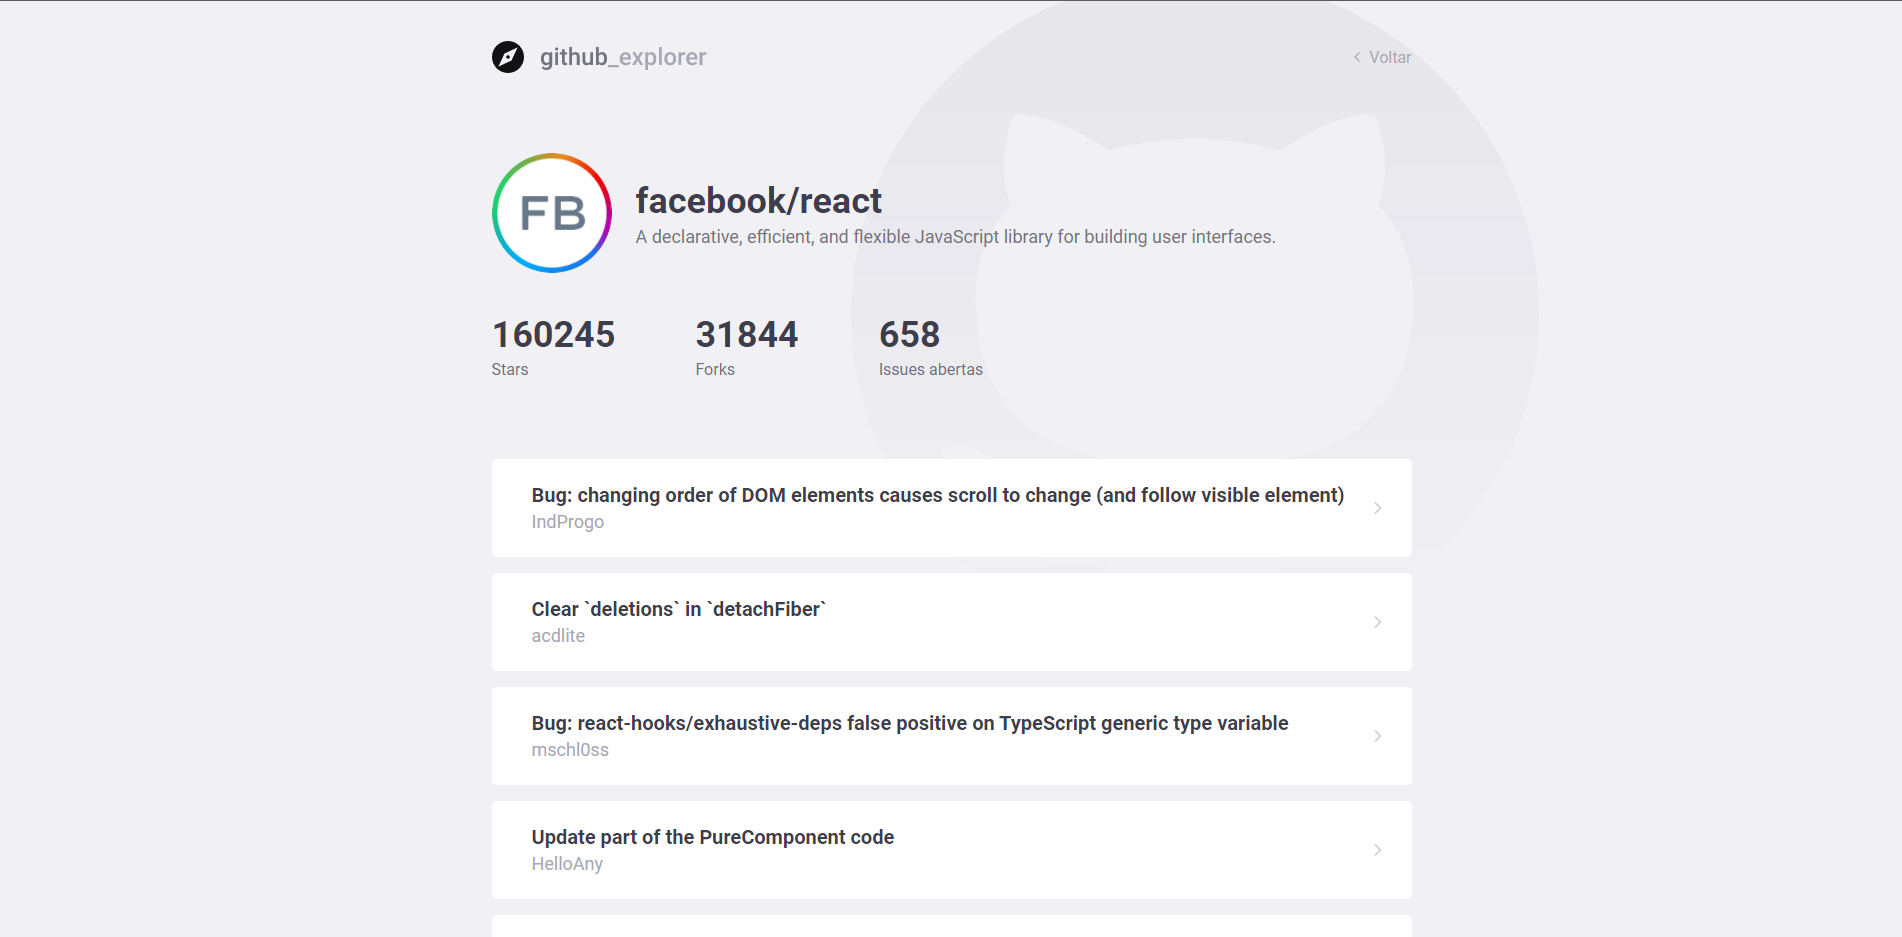1902x937 pixels.
Task: Click chevron arrow on the acdlite issue
Action: (x=1377, y=622)
